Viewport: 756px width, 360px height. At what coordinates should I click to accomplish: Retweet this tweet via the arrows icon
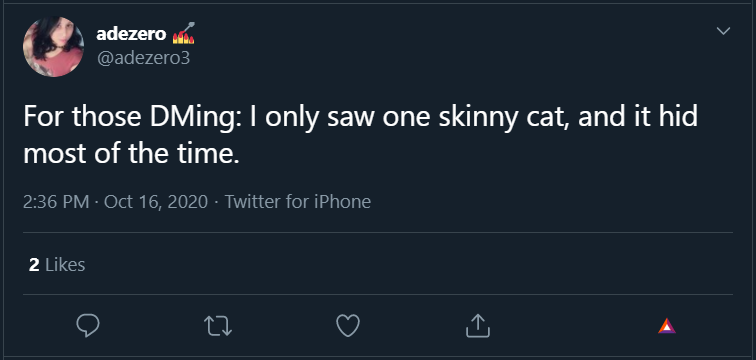pos(218,326)
